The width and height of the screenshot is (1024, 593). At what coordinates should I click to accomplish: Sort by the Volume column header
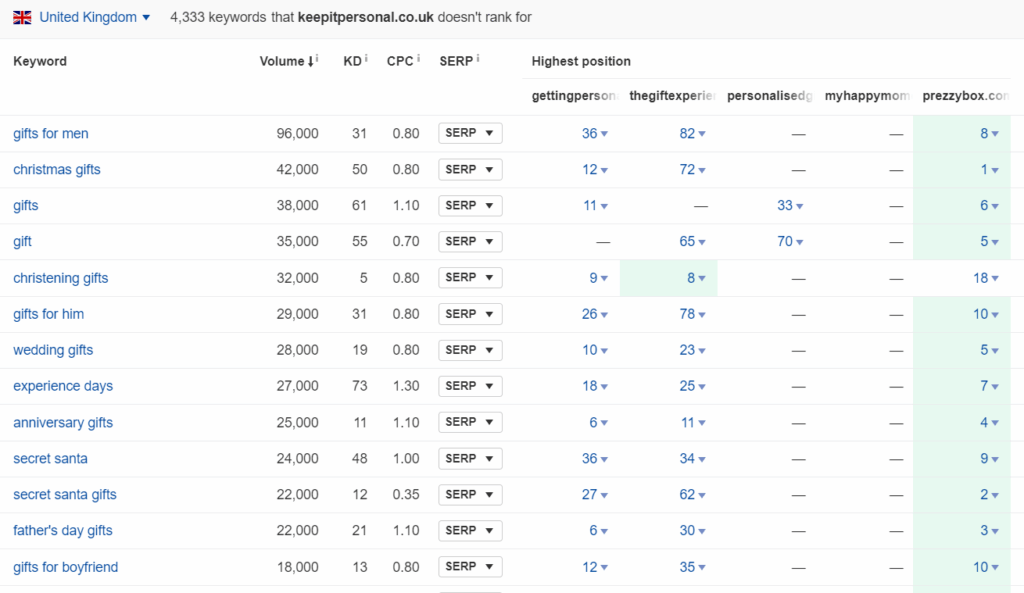(285, 61)
